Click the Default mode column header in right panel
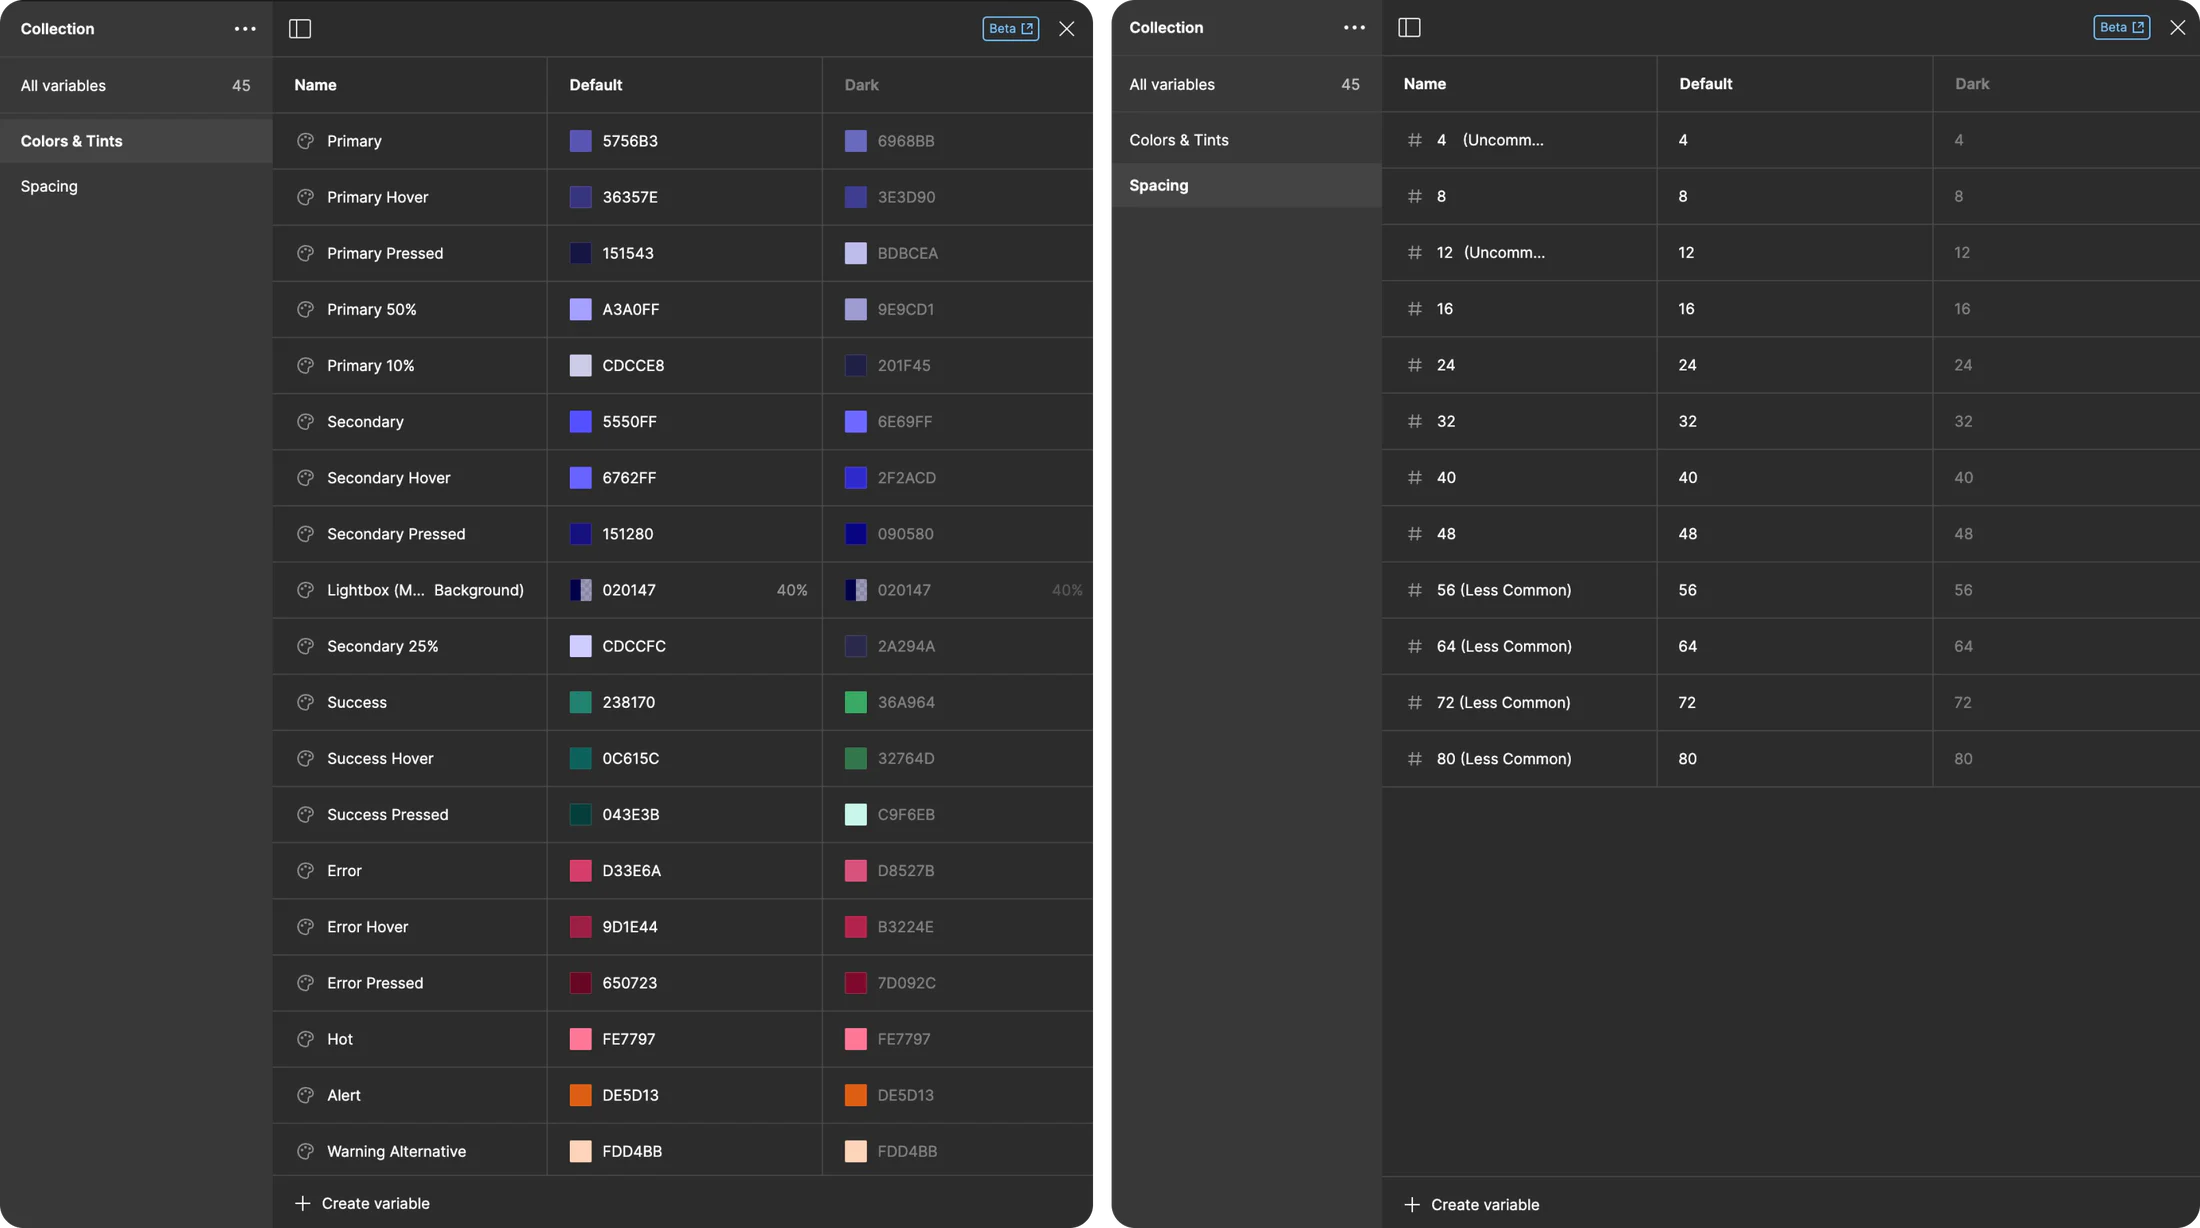 [1706, 84]
